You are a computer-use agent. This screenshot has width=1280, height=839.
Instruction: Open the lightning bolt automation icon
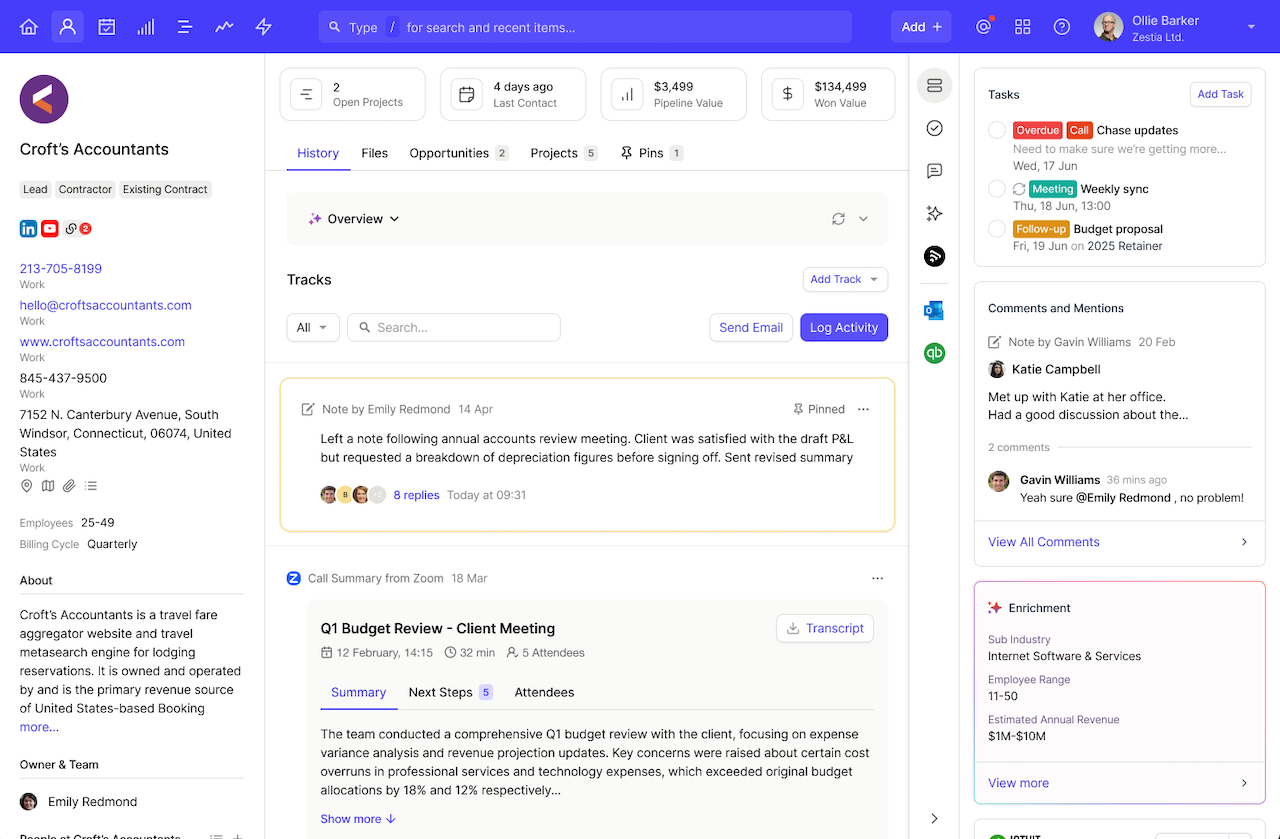pyautogui.click(x=264, y=27)
